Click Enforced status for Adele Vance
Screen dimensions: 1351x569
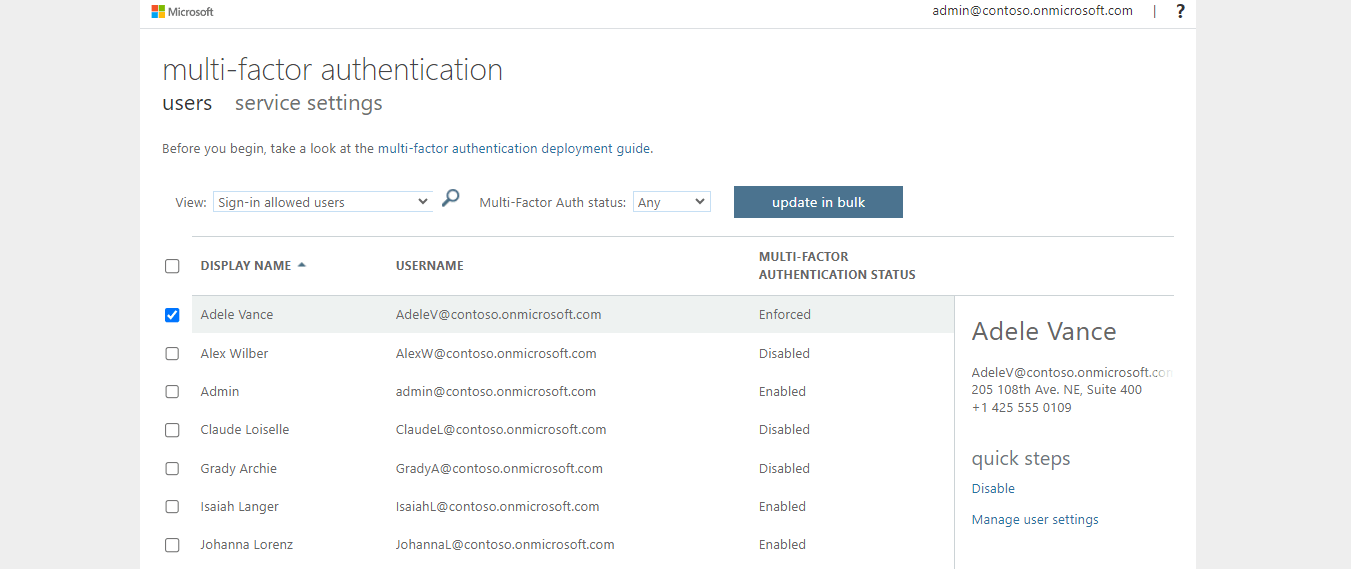[x=785, y=315]
